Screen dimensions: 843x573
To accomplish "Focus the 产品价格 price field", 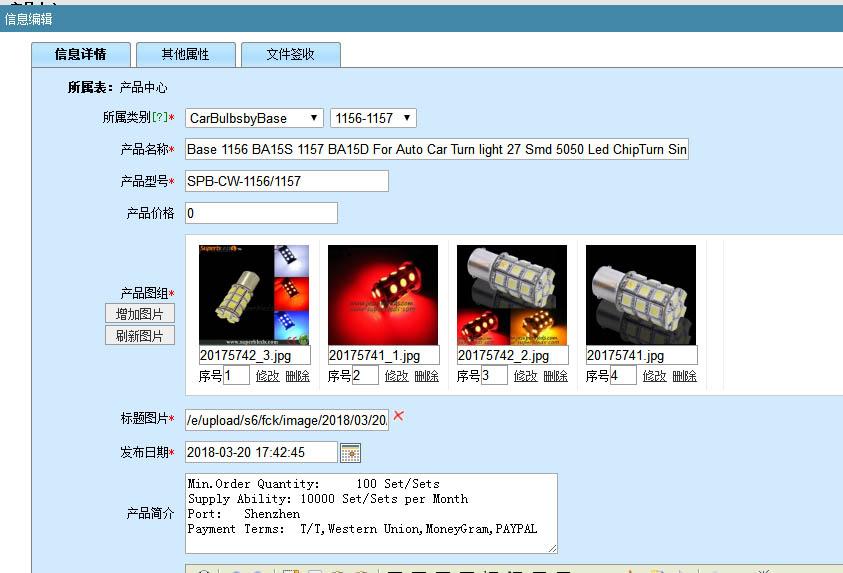I will click(261, 213).
